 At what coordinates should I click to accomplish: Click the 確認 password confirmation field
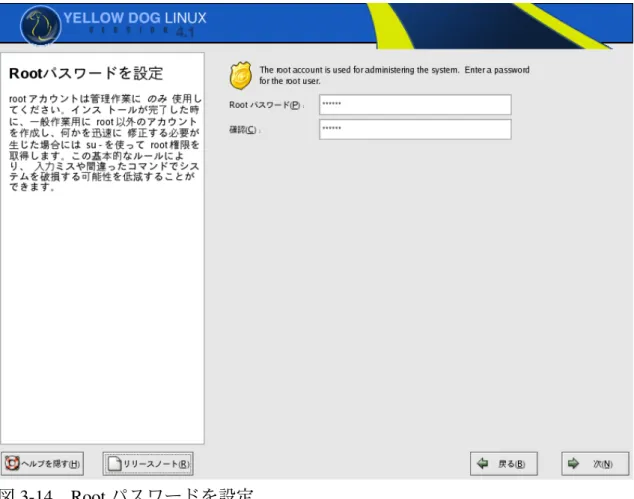click(x=415, y=129)
